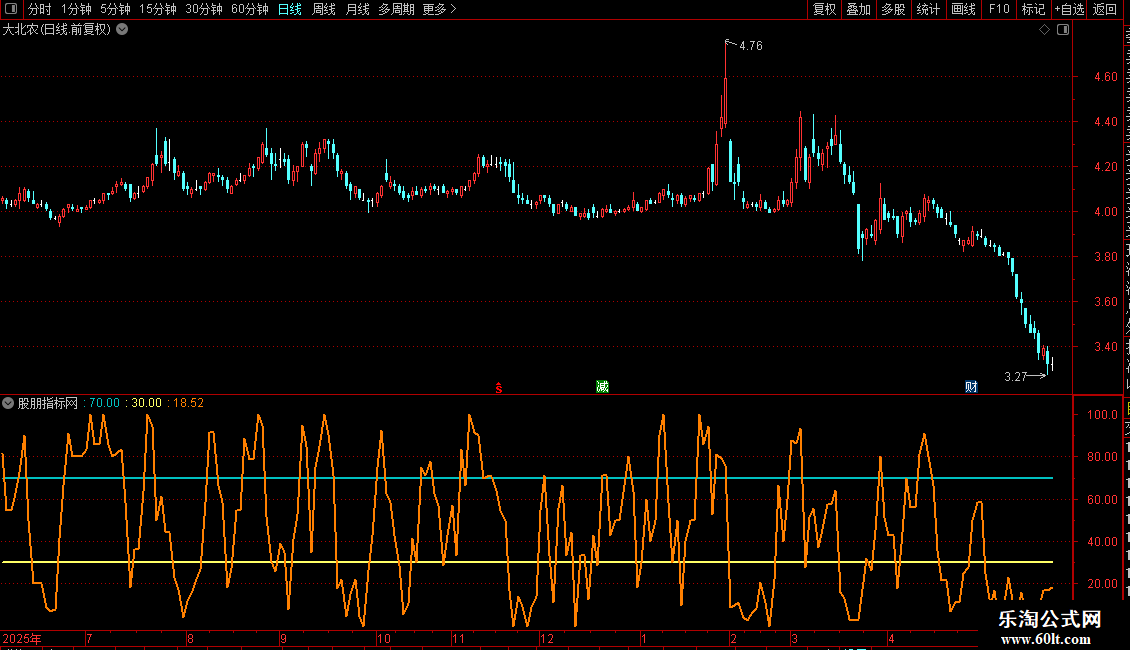Click the panel layout icon at top-left
1130x650 pixels.
[x=11, y=9]
